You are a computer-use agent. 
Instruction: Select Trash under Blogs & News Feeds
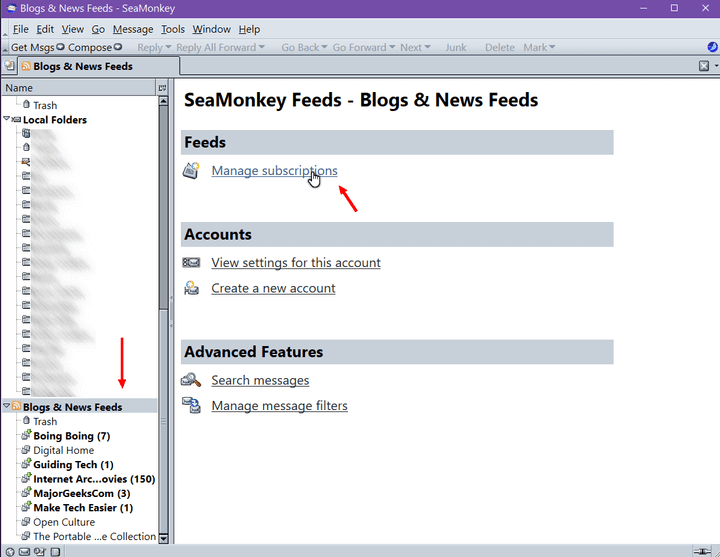45,421
